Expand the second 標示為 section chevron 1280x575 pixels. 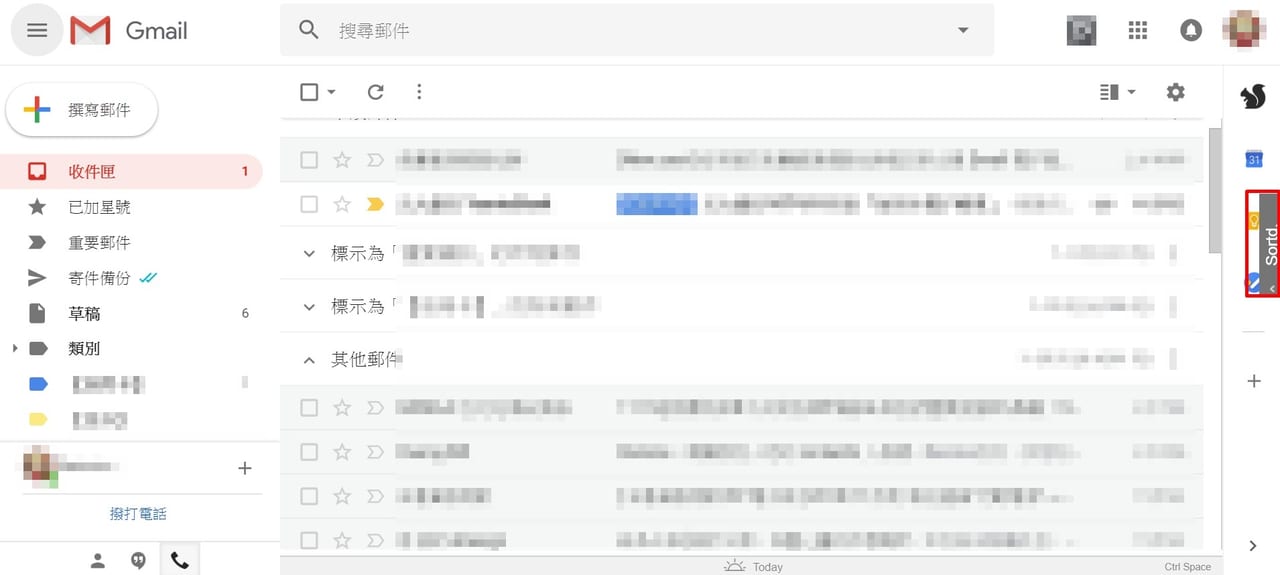point(309,307)
